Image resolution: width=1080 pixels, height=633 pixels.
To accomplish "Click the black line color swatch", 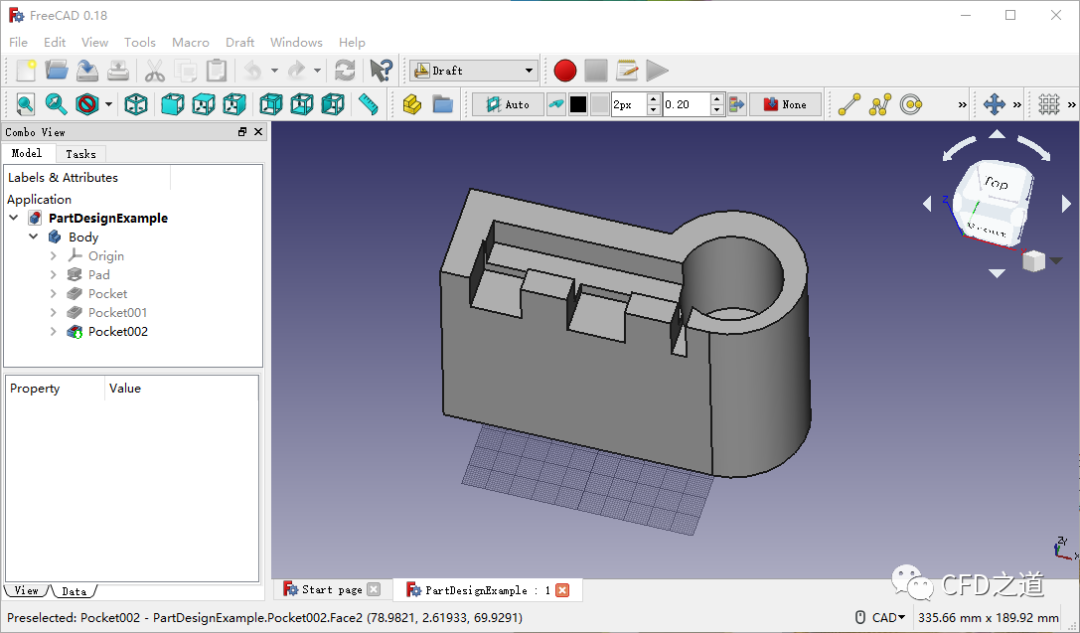I will coord(578,104).
